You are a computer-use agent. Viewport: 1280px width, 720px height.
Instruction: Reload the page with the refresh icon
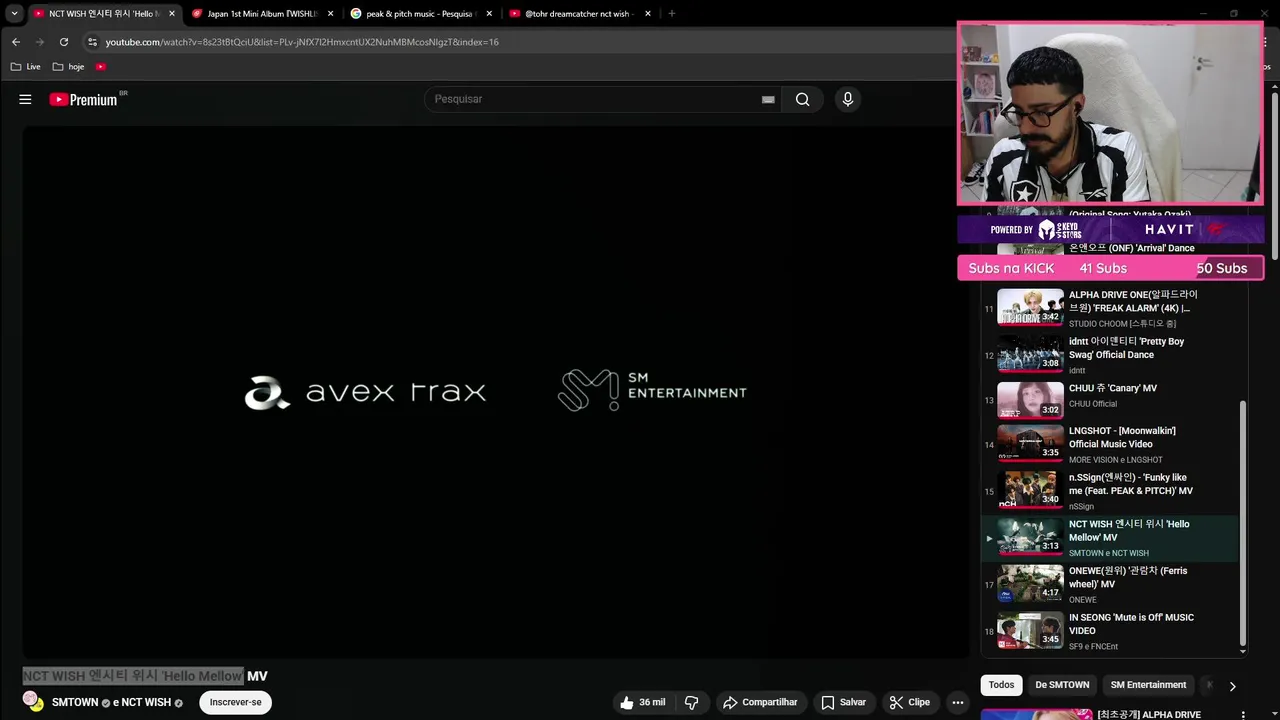pos(64,42)
